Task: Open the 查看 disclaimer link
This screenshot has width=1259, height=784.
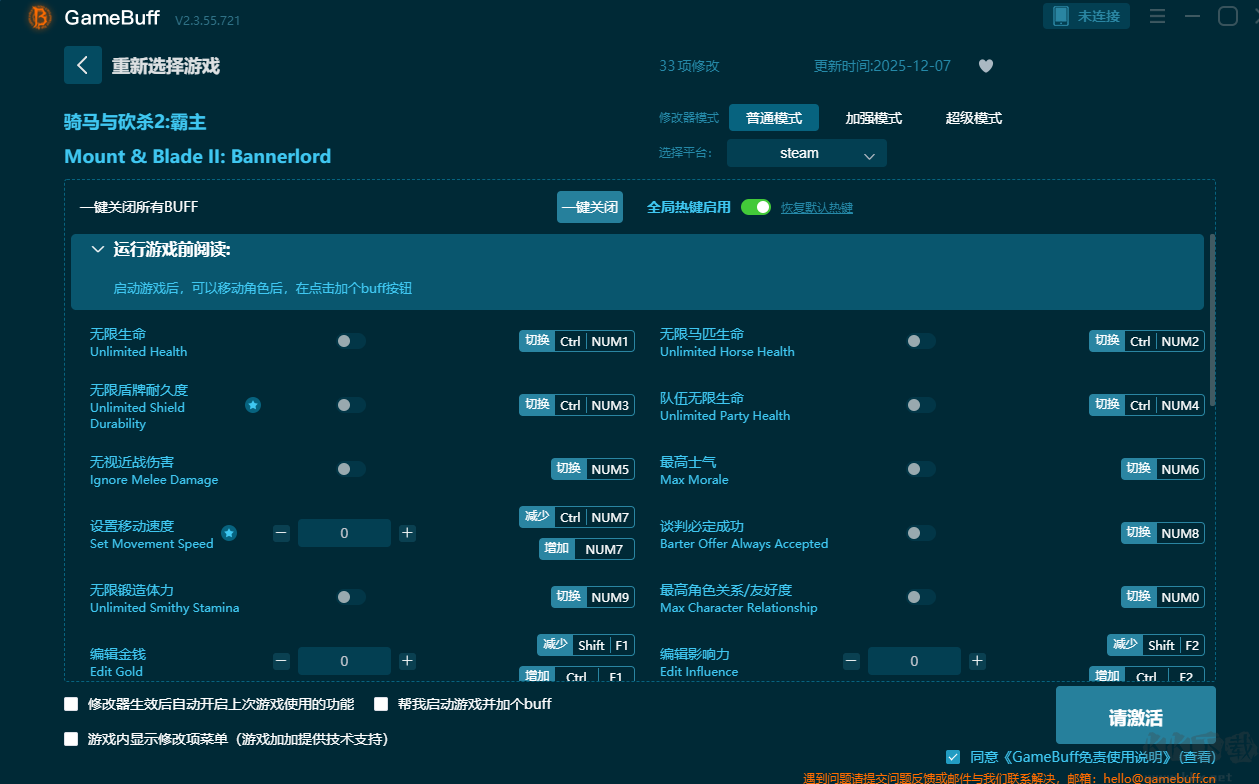Action: (1197, 757)
